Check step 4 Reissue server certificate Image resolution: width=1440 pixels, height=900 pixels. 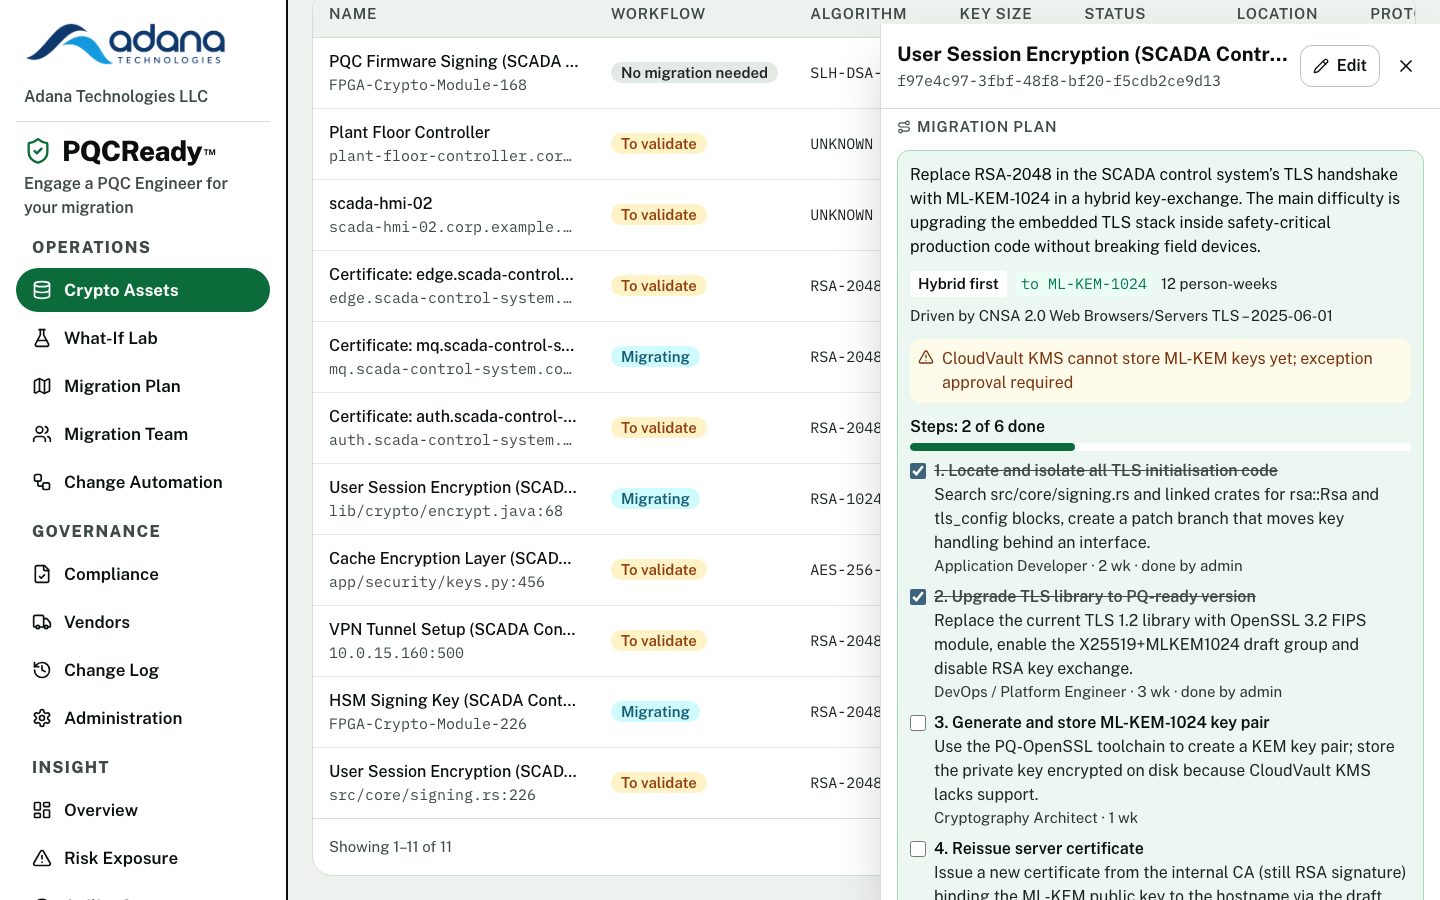coord(918,849)
